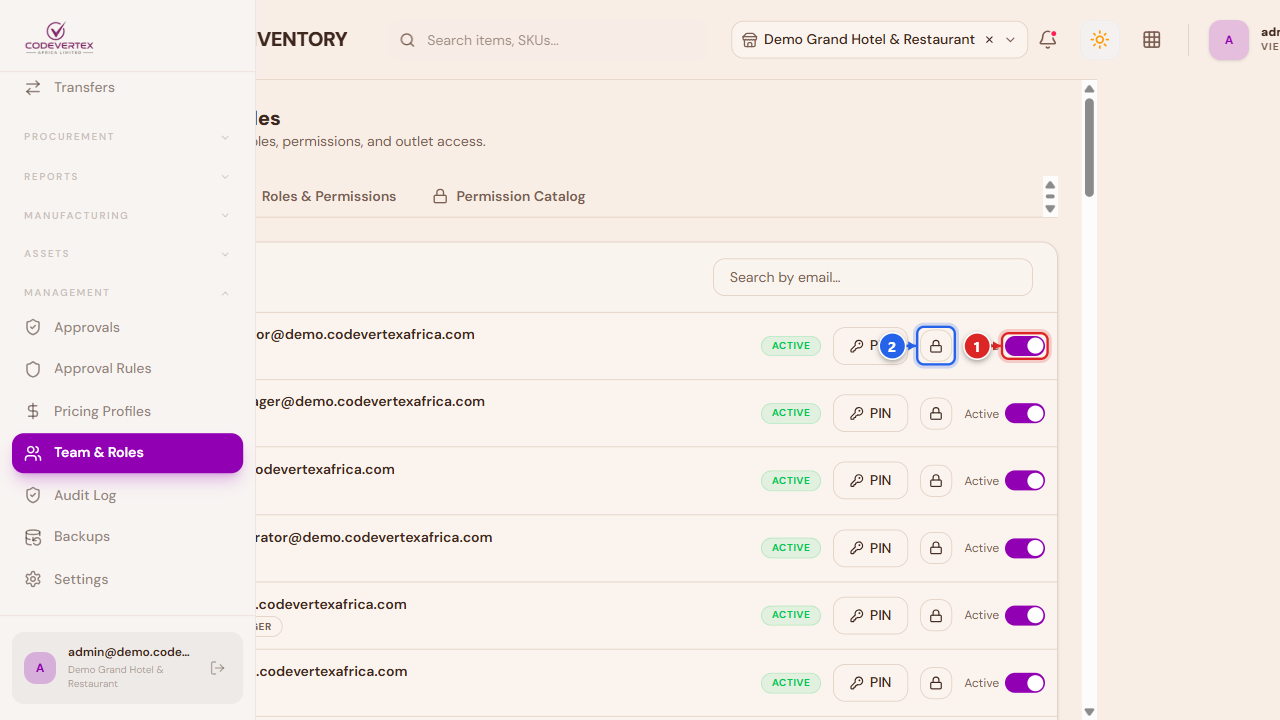
Task: Open the notifications bell
Action: point(1048,40)
